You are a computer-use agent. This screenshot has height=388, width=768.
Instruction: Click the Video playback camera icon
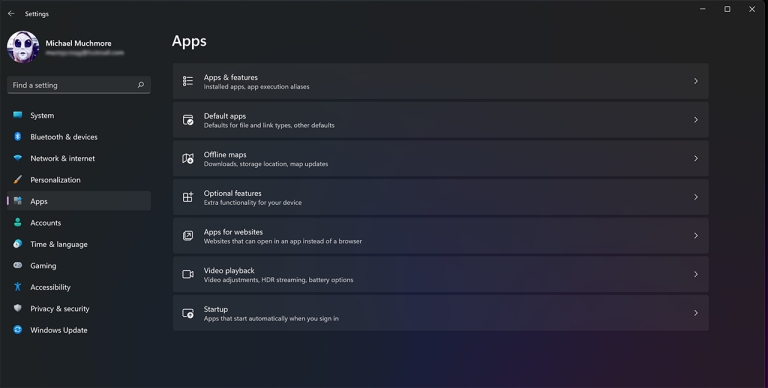pos(188,274)
